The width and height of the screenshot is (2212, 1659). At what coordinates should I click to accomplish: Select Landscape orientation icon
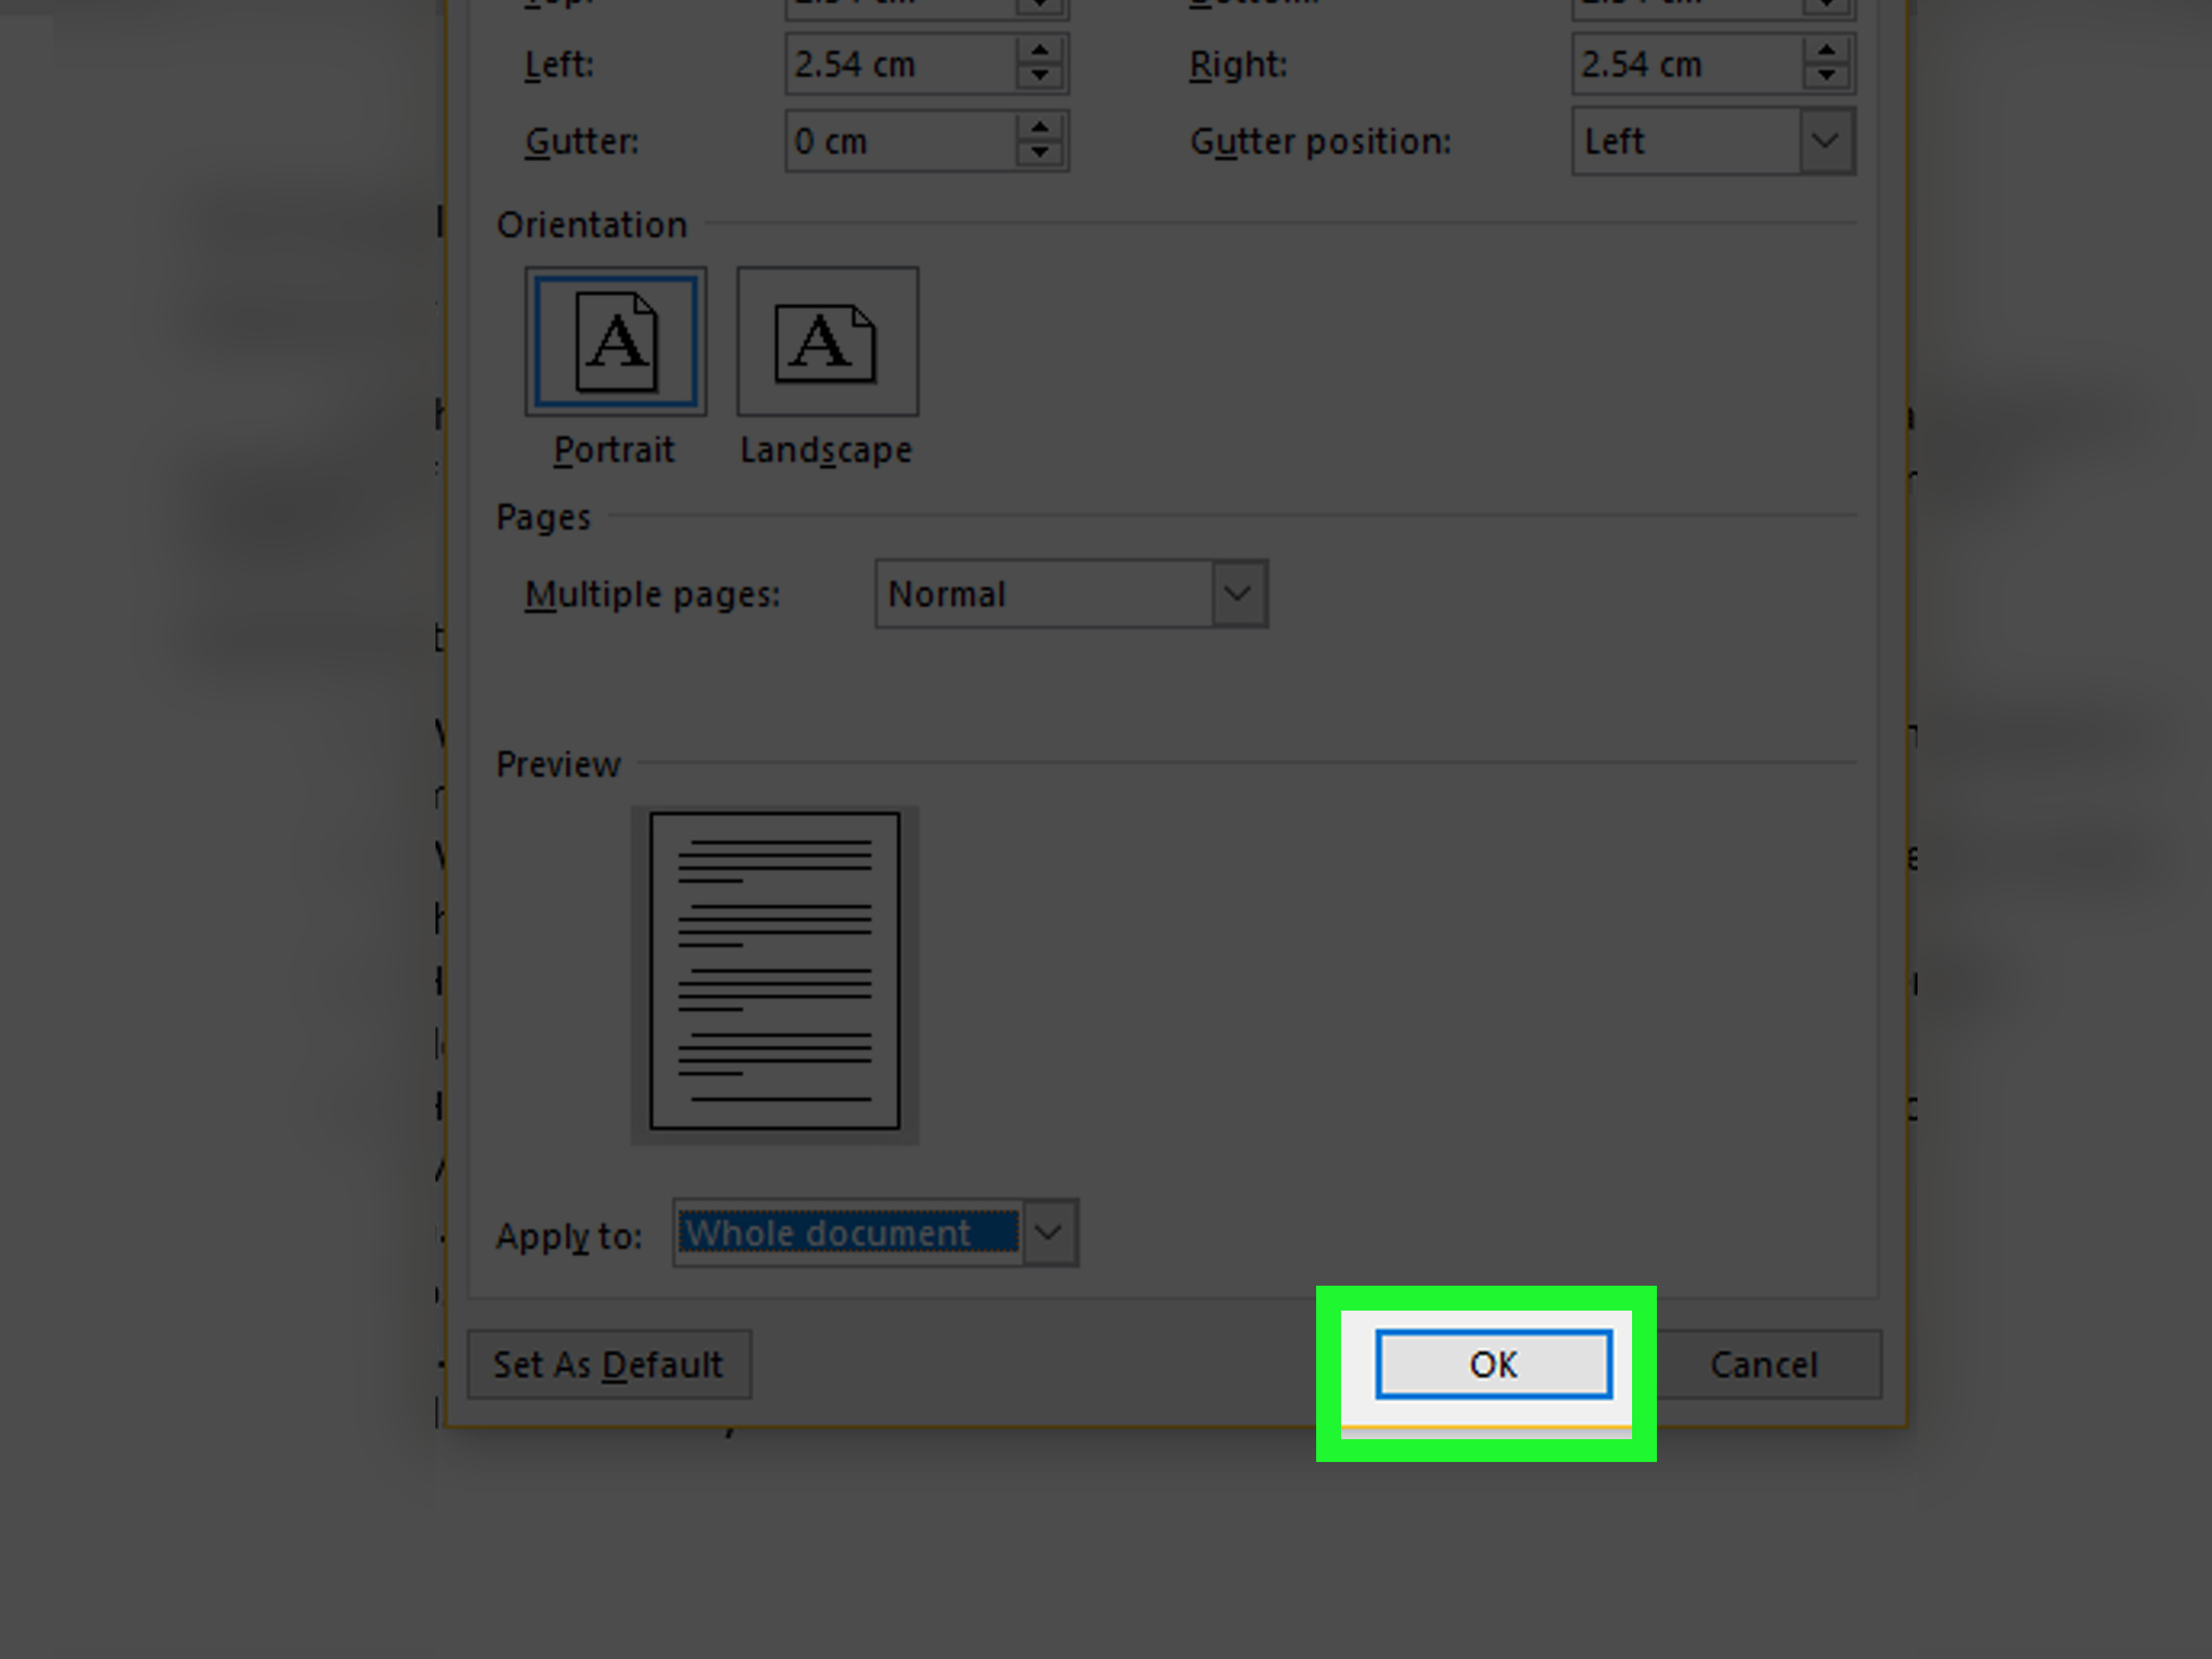click(825, 344)
